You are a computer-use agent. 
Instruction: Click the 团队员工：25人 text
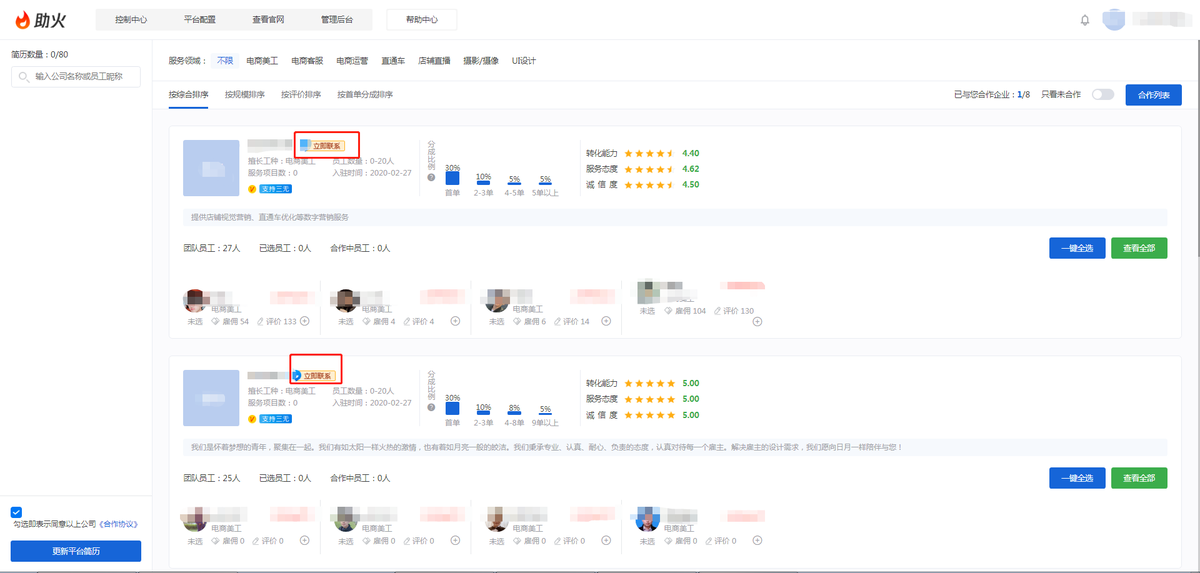coord(212,478)
